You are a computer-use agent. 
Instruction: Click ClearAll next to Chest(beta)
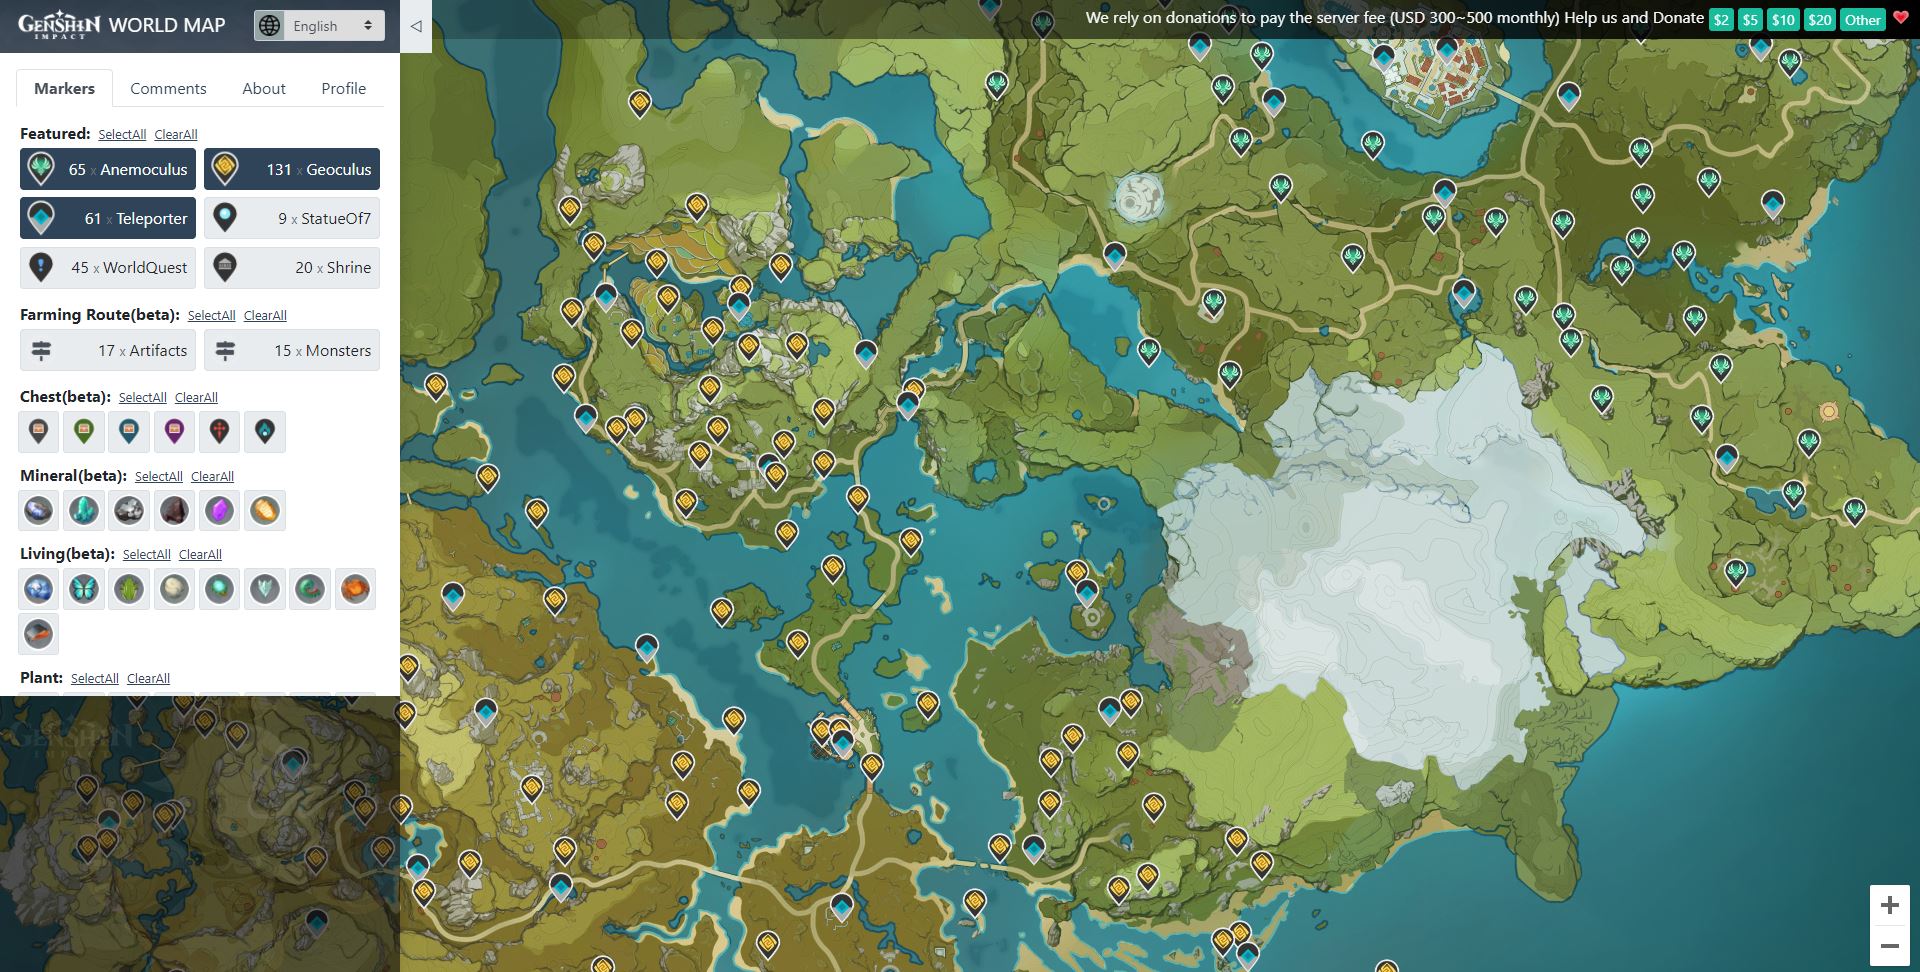point(196,398)
